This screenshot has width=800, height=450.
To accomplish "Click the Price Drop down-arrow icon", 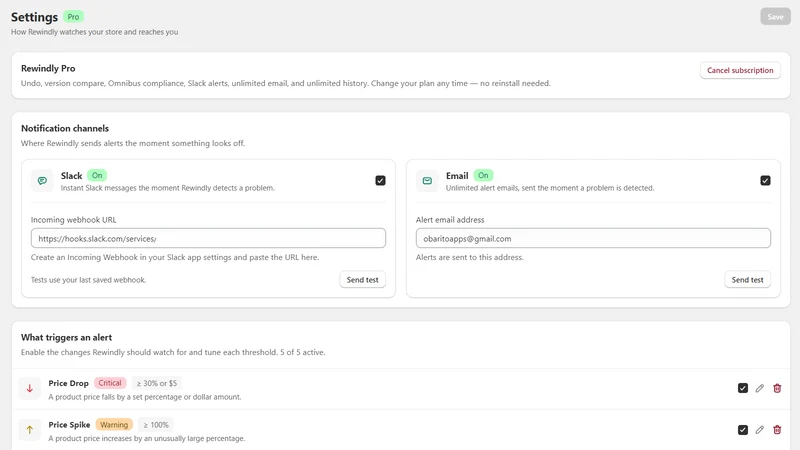I will (30, 388).
